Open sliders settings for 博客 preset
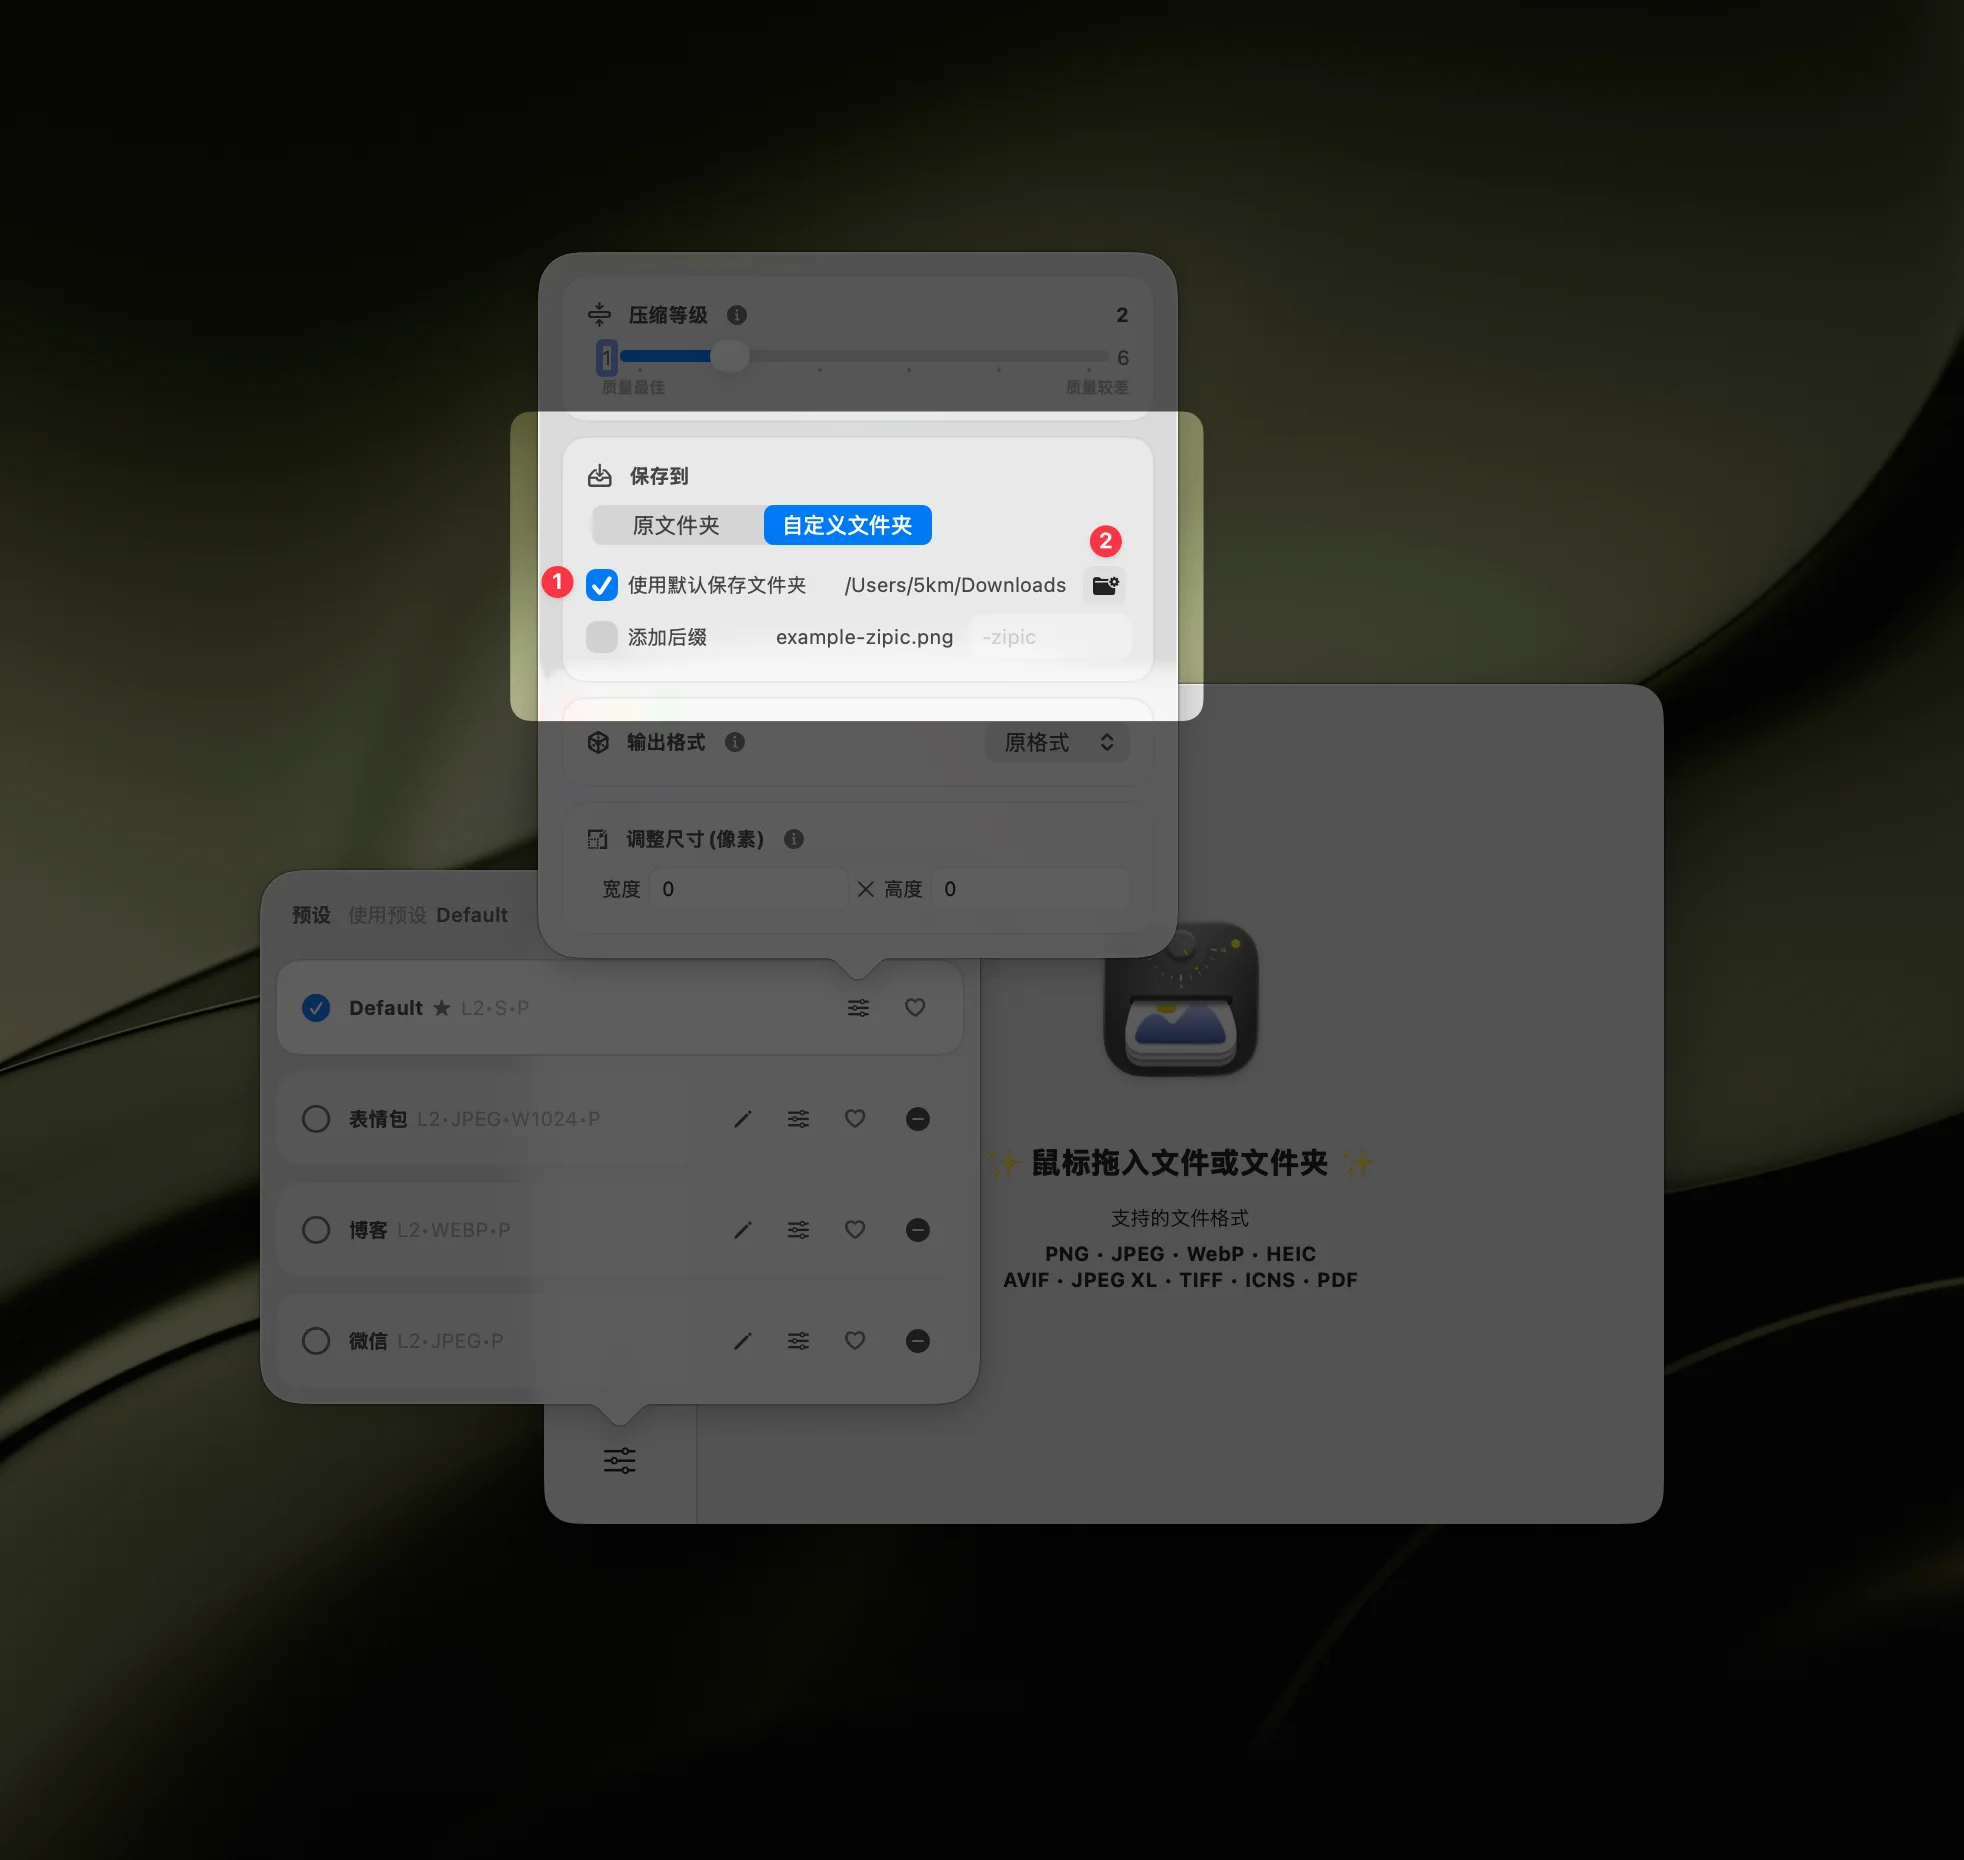The width and height of the screenshot is (1964, 1860). (798, 1230)
